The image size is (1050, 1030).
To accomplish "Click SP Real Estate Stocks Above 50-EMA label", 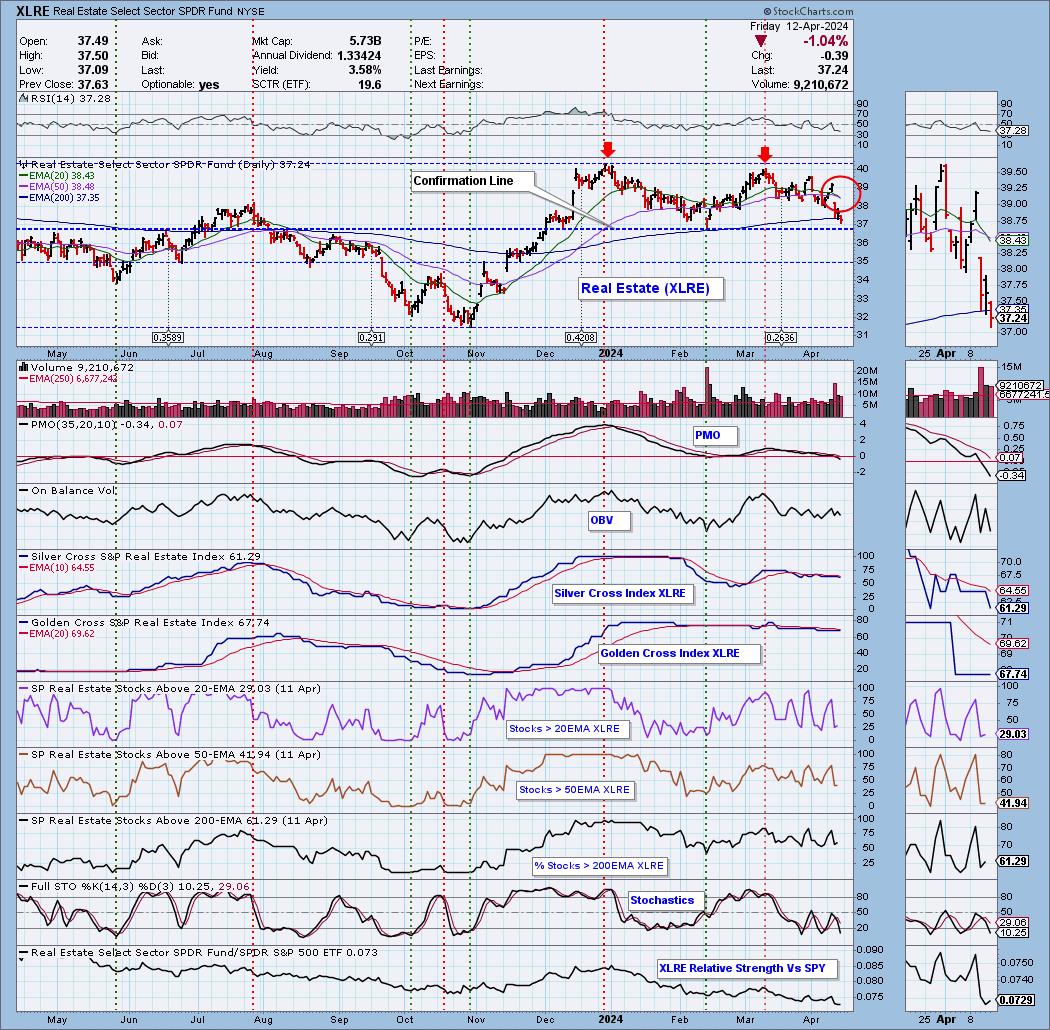I will (x=169, y=755).
